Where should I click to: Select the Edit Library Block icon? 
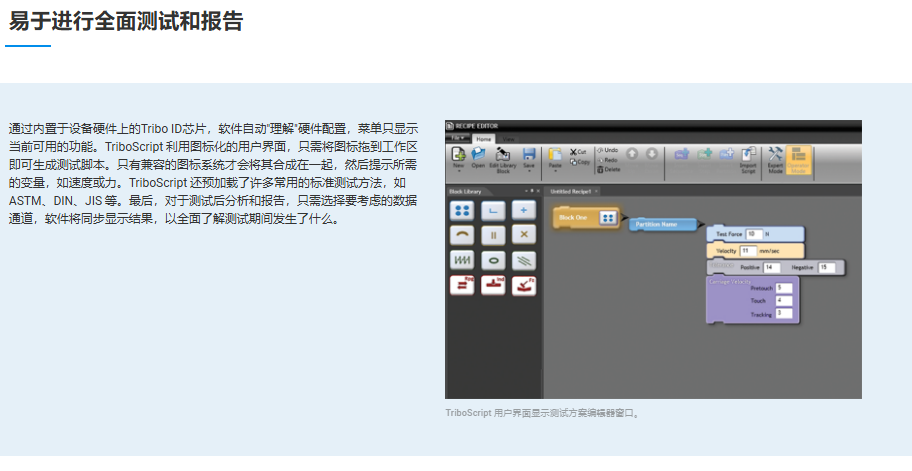pyautogui.click(x=503, y=154)
